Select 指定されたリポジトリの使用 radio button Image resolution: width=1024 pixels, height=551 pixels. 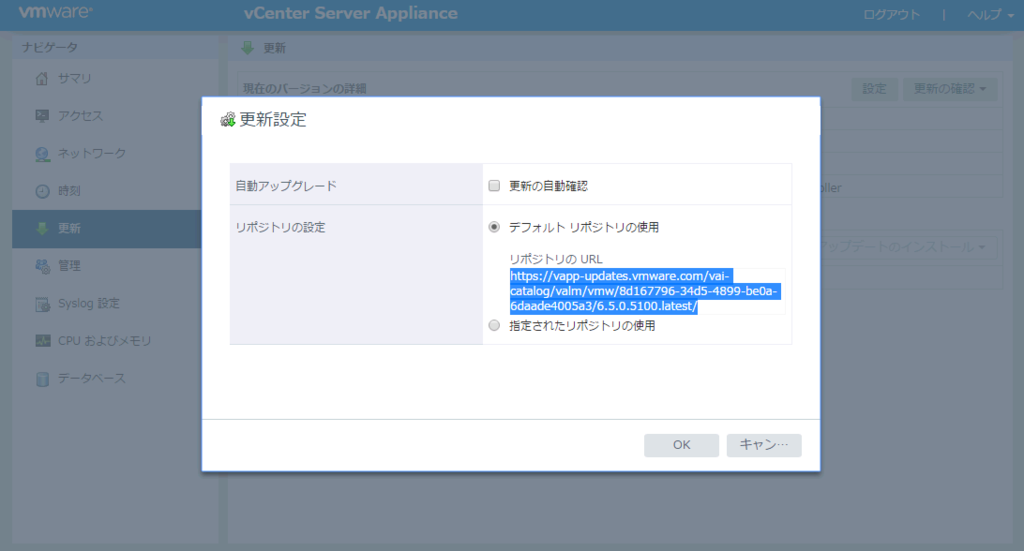[494, 326]
